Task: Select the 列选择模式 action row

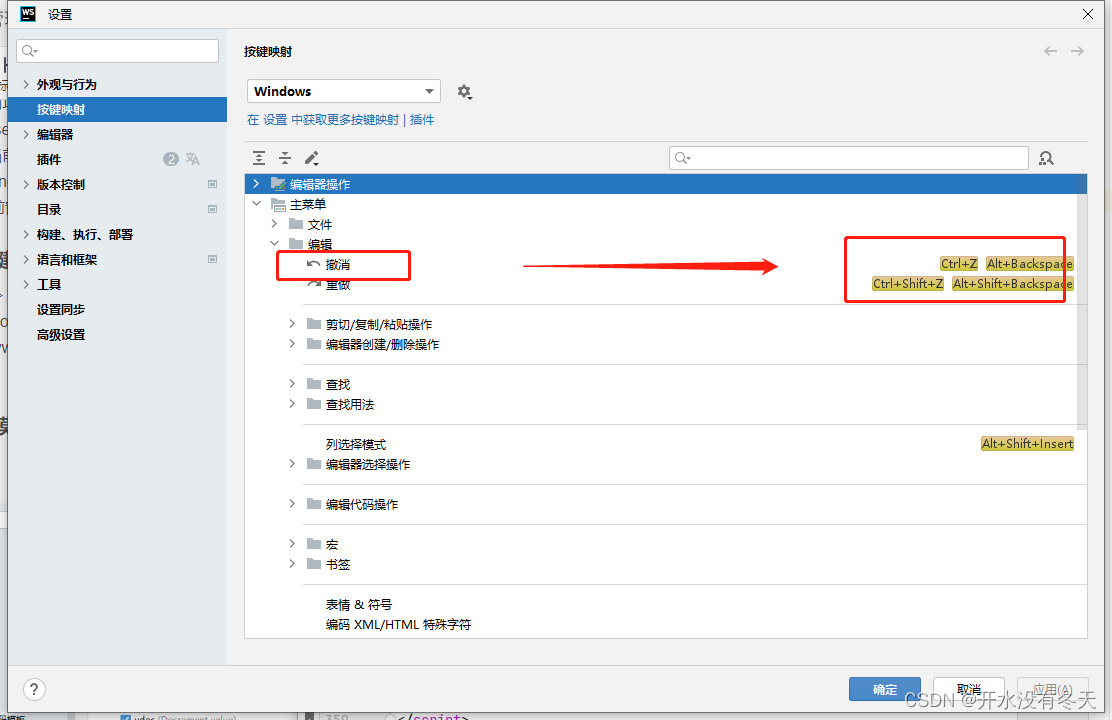Action: [x=666, y=444]
